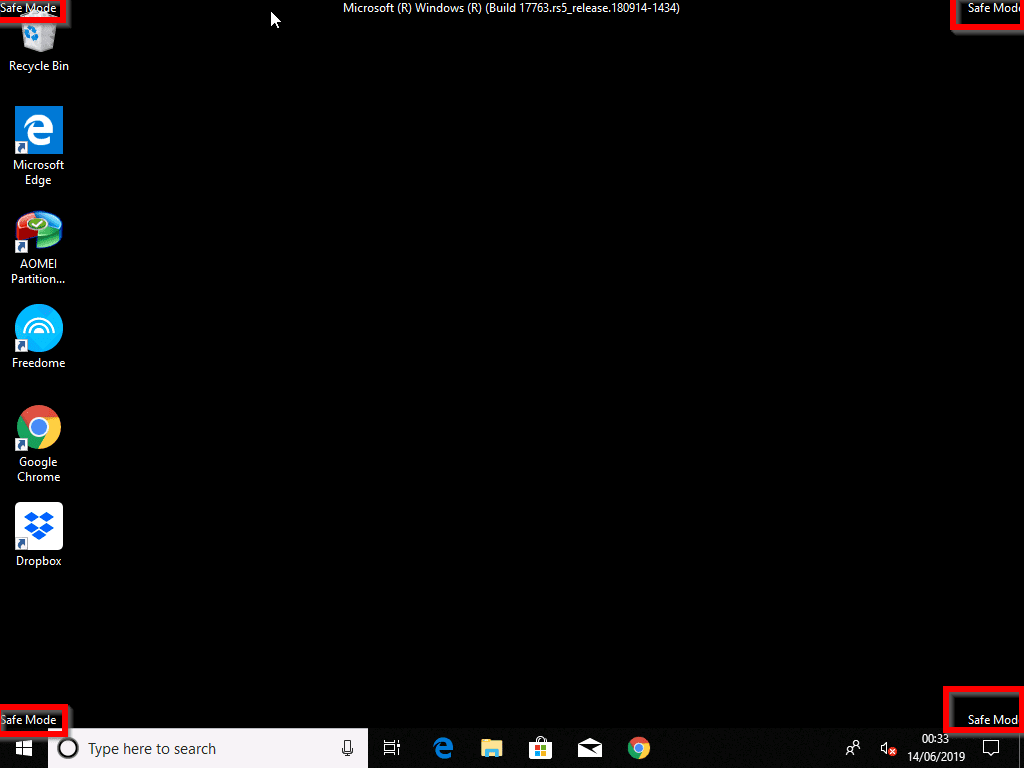Open the People tray icon
The width and height of the screenshot is (1024, 768).
pyautogui.click(x=853, y=748)
